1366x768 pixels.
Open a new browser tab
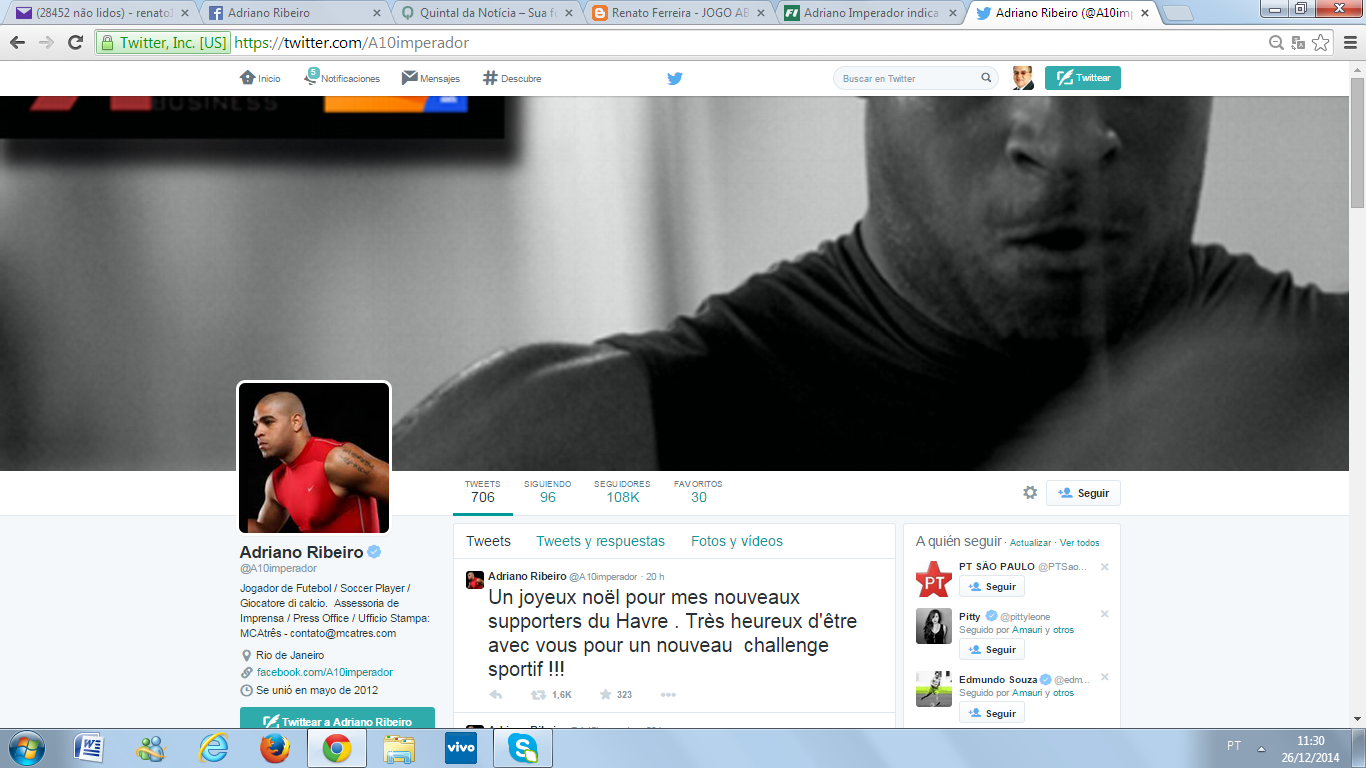pyautogui.click(x=1178, y=13)
